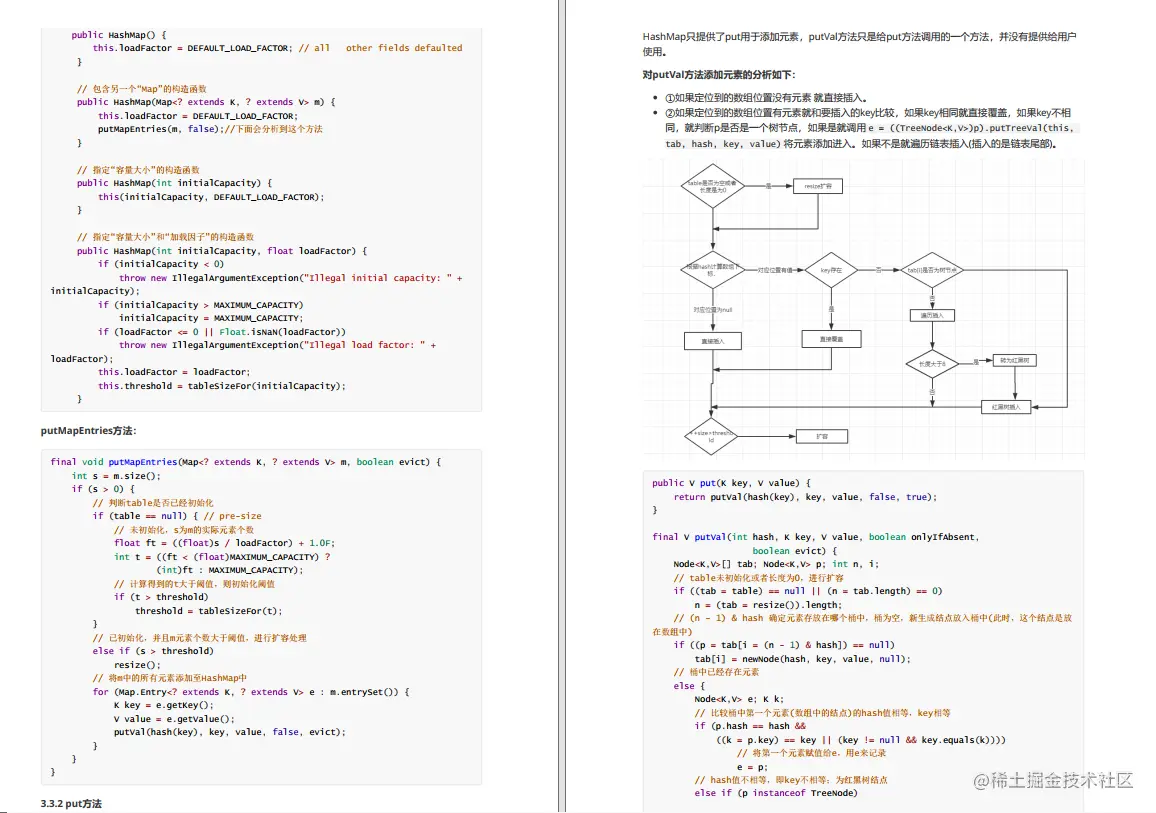
Task: Click the bold line "对putVal方法添加元素的分析如下:"
Action: (719, 74)
